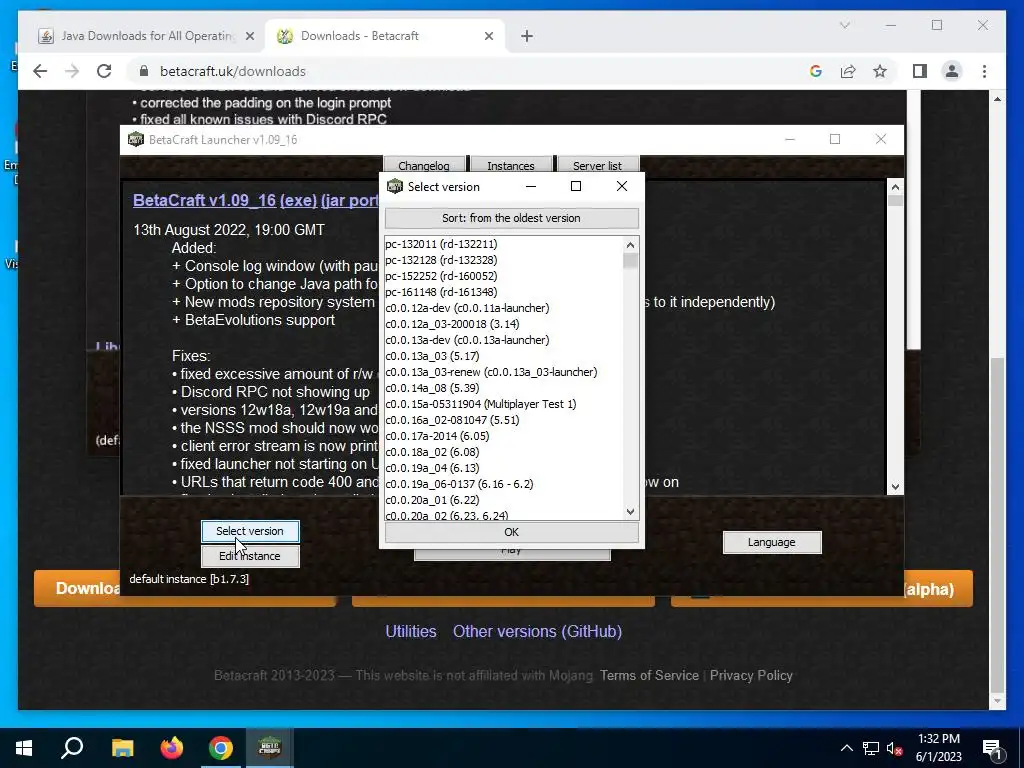Click version list scrollbar up arrow
Viewport: 1024px width, 768px height.
tap(630, 245)
